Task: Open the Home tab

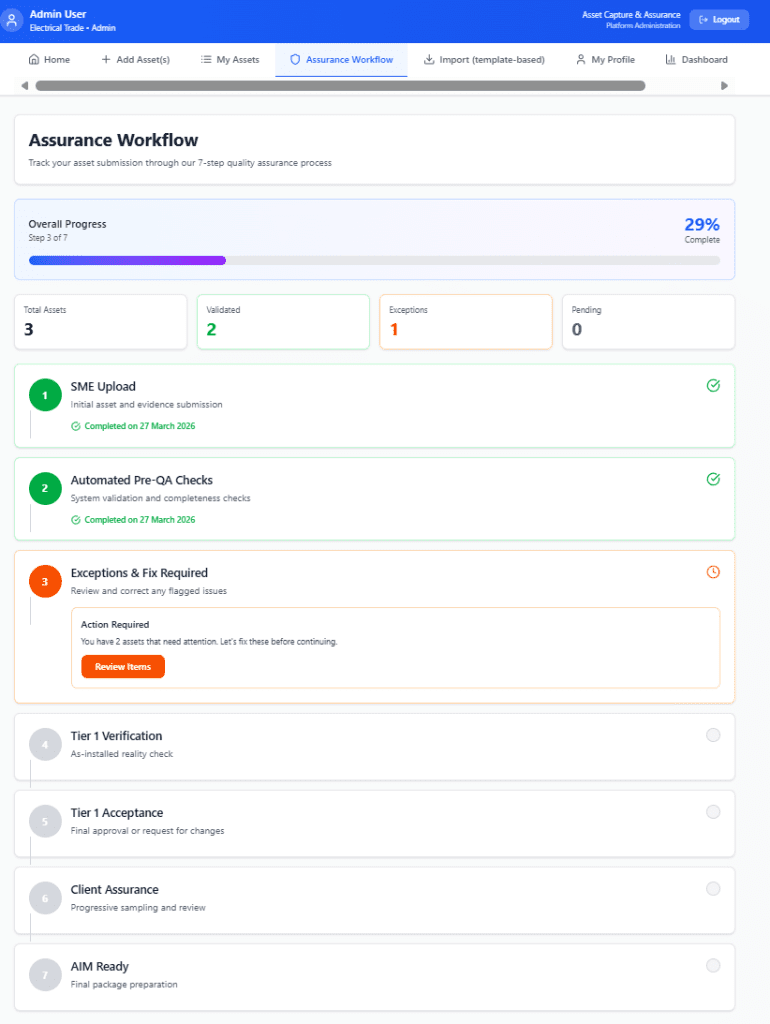Action: (49, 59)
